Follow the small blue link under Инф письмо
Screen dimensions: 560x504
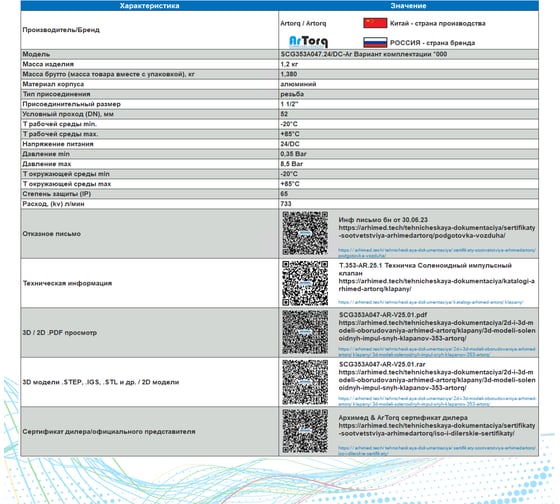tap(436, 253)
